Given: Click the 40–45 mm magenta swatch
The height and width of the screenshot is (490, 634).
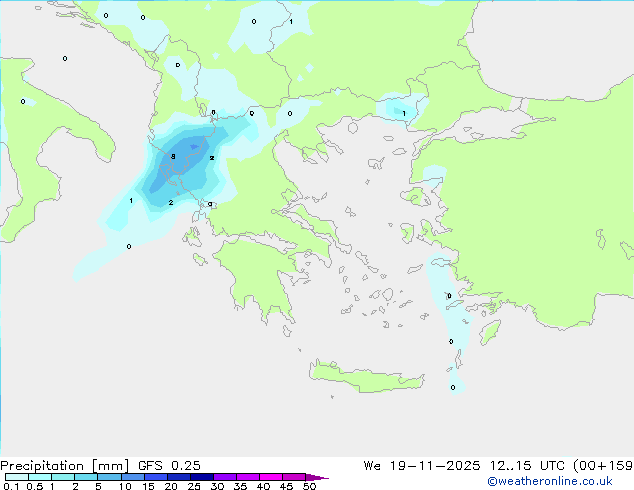Looking at the screenshot, I should click(x=271, y=477).
